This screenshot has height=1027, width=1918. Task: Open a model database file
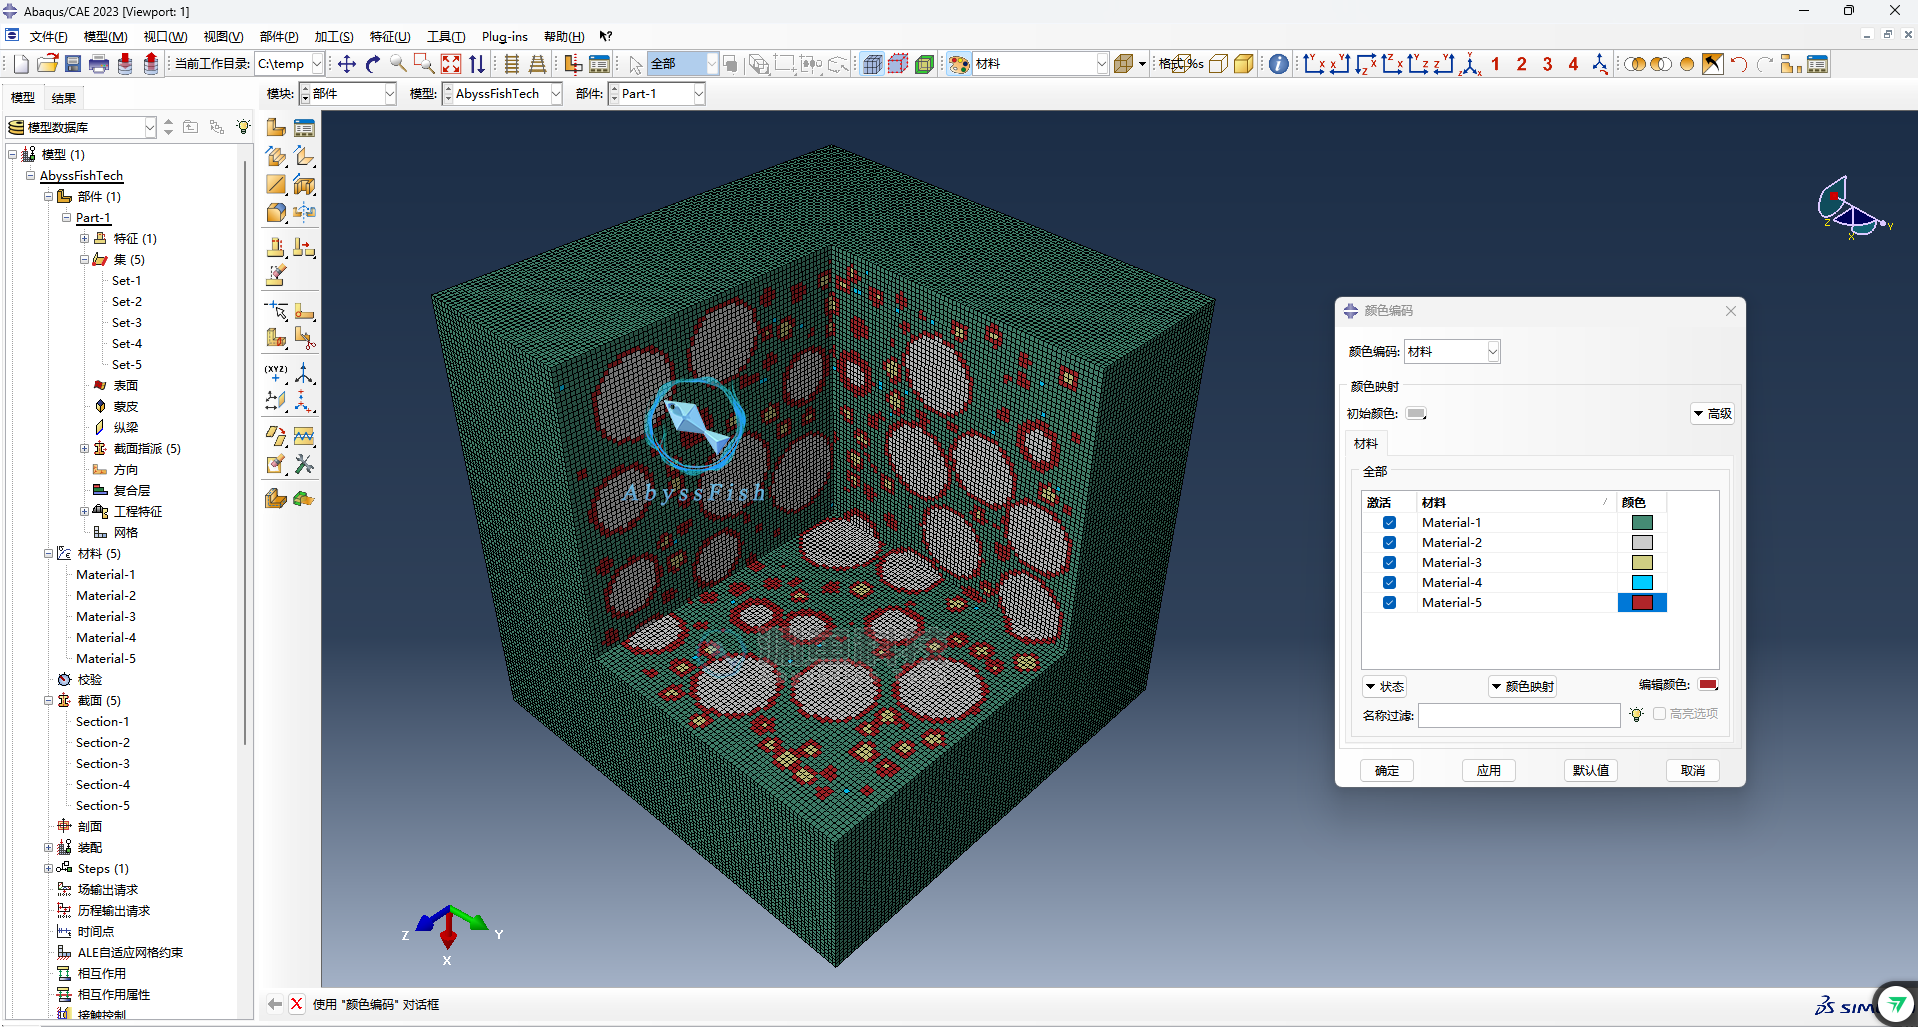coord(47,64)
